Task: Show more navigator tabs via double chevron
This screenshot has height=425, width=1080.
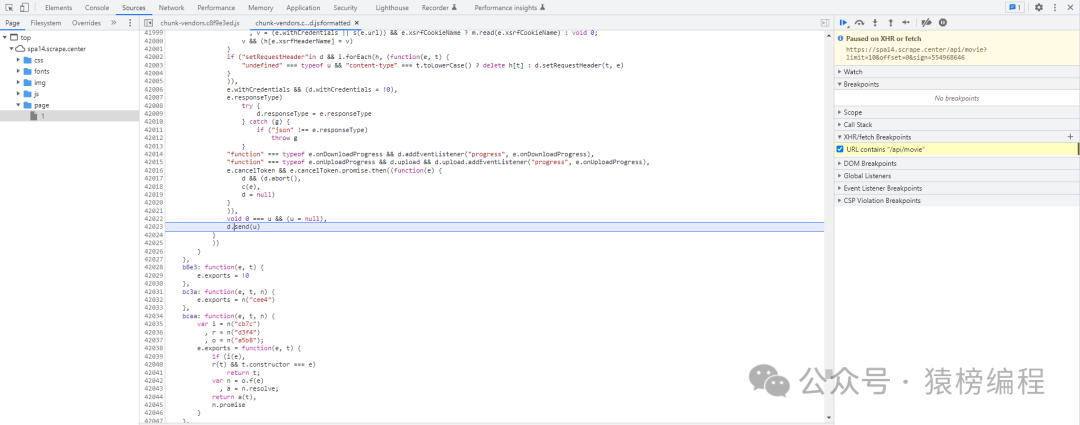Action: click(x=114, y=23)
